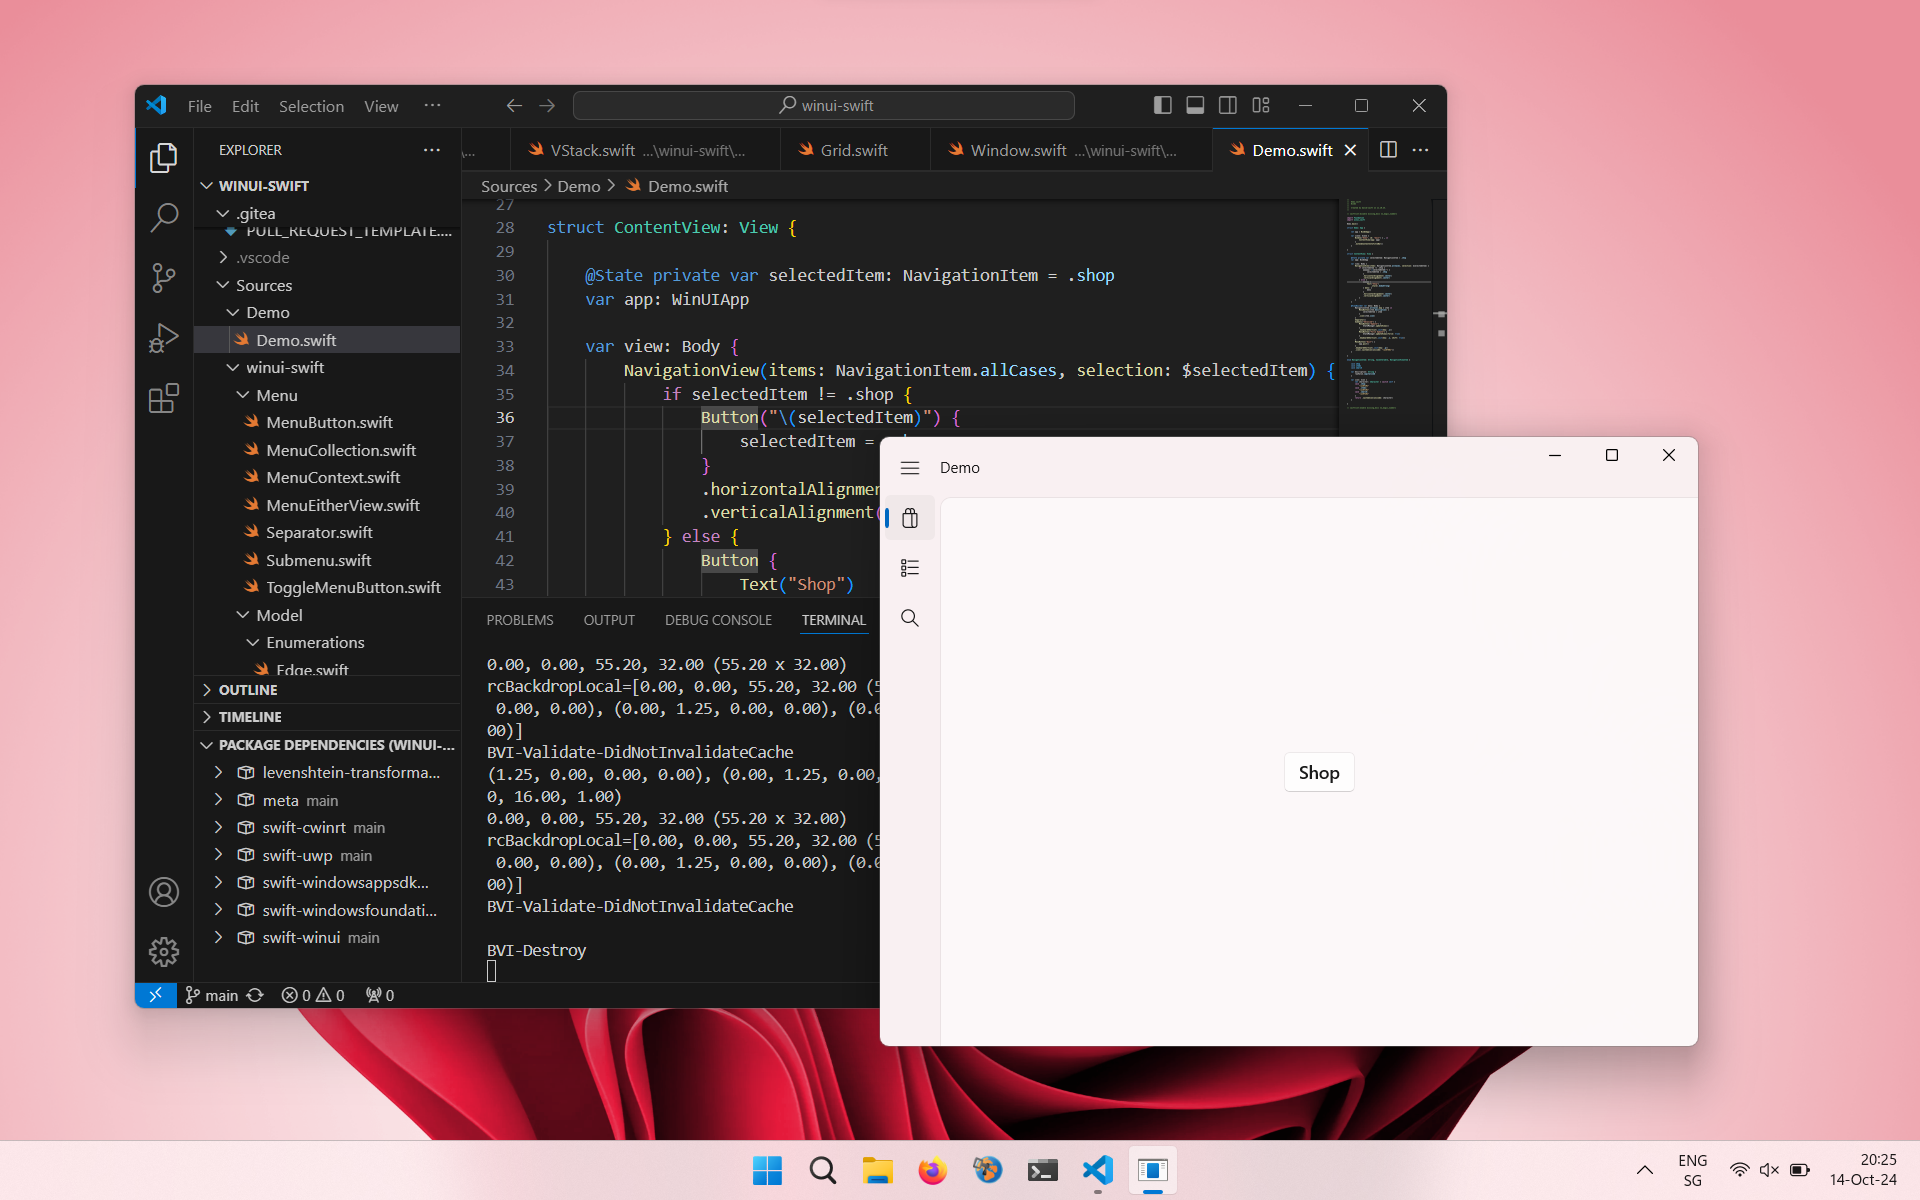Select the list icon in Demo panel
The width and height of the screenshot is (1920, 1200).
910,567
